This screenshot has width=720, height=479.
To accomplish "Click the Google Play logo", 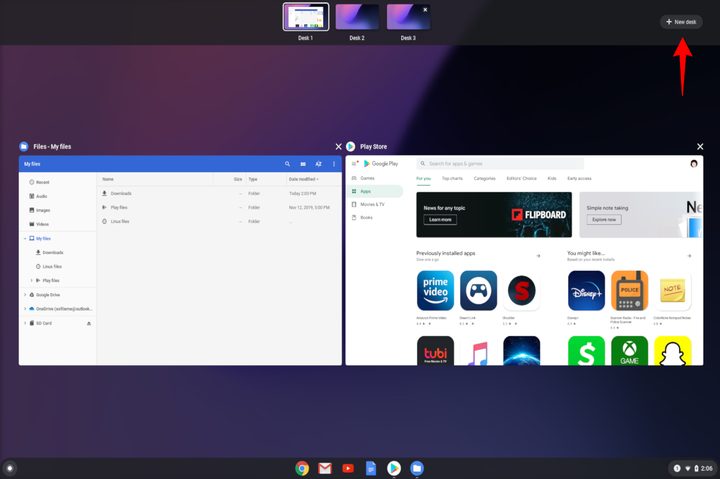I will [x=381, y=163].
